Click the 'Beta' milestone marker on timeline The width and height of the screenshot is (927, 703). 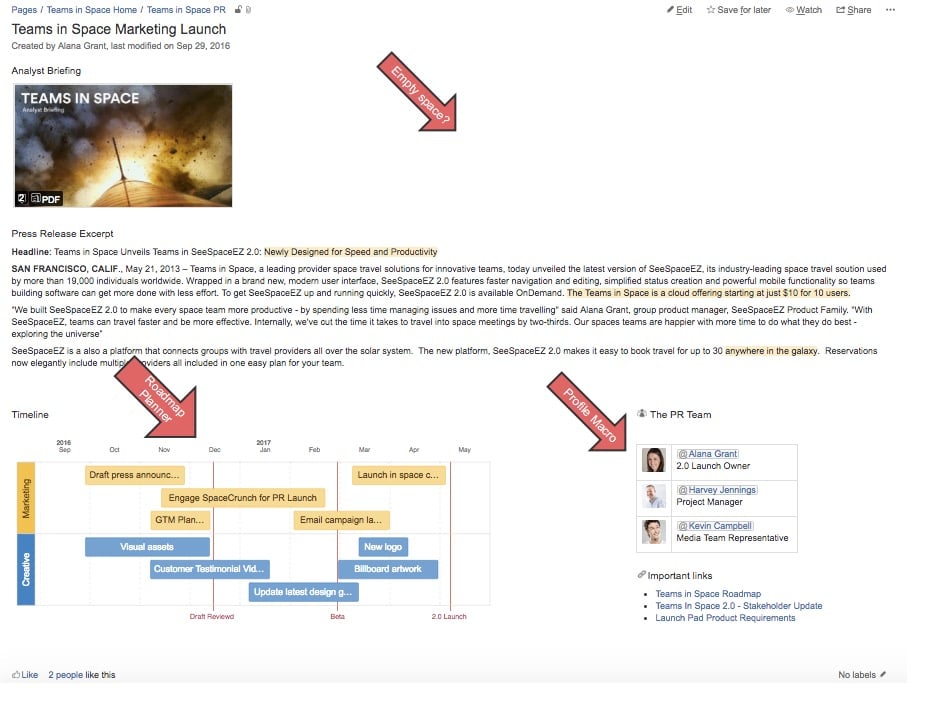click(337, 616)
